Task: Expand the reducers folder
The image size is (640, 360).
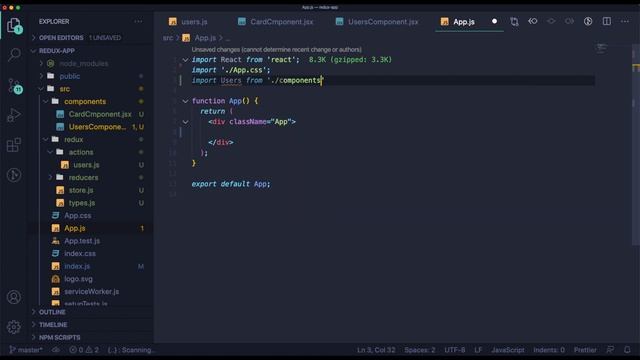Action: click(x=83, y=178)
